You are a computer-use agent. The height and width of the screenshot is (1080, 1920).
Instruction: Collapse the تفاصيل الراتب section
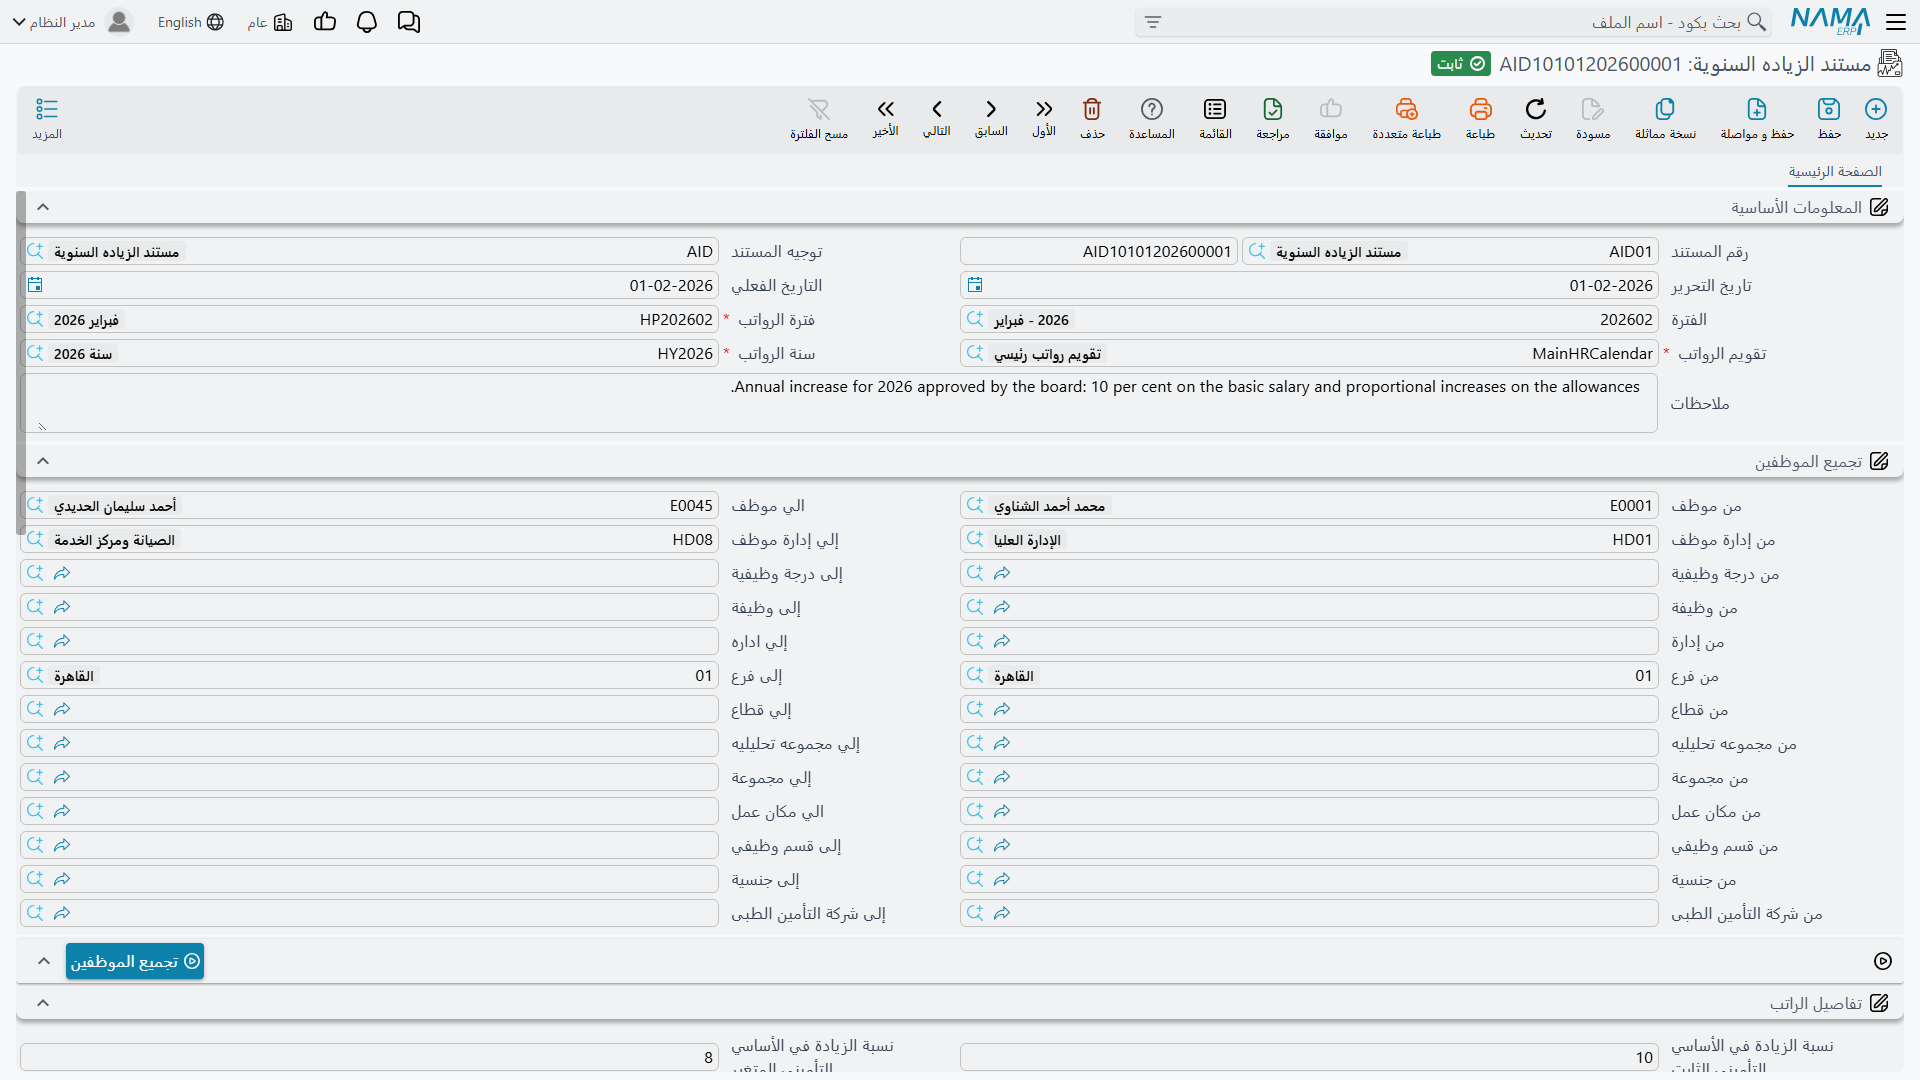click(43, 1003)
